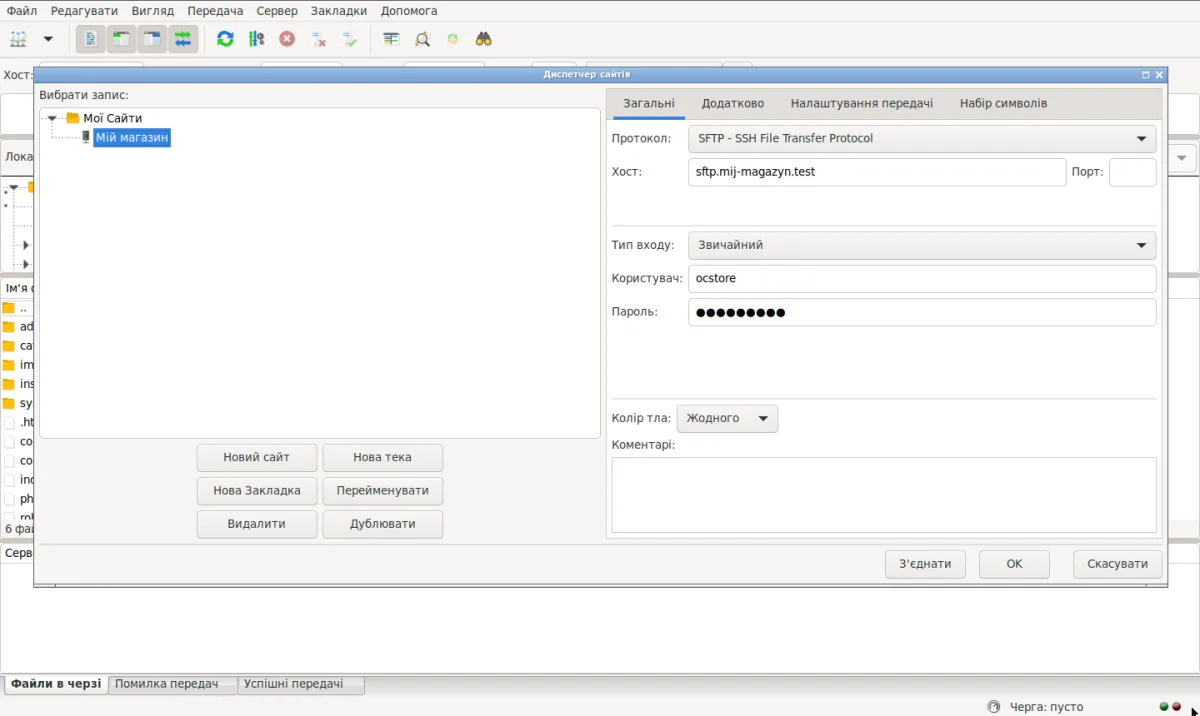The image size is (1200, 716).
Task: Click into the Порт field
Action: 1133,172
